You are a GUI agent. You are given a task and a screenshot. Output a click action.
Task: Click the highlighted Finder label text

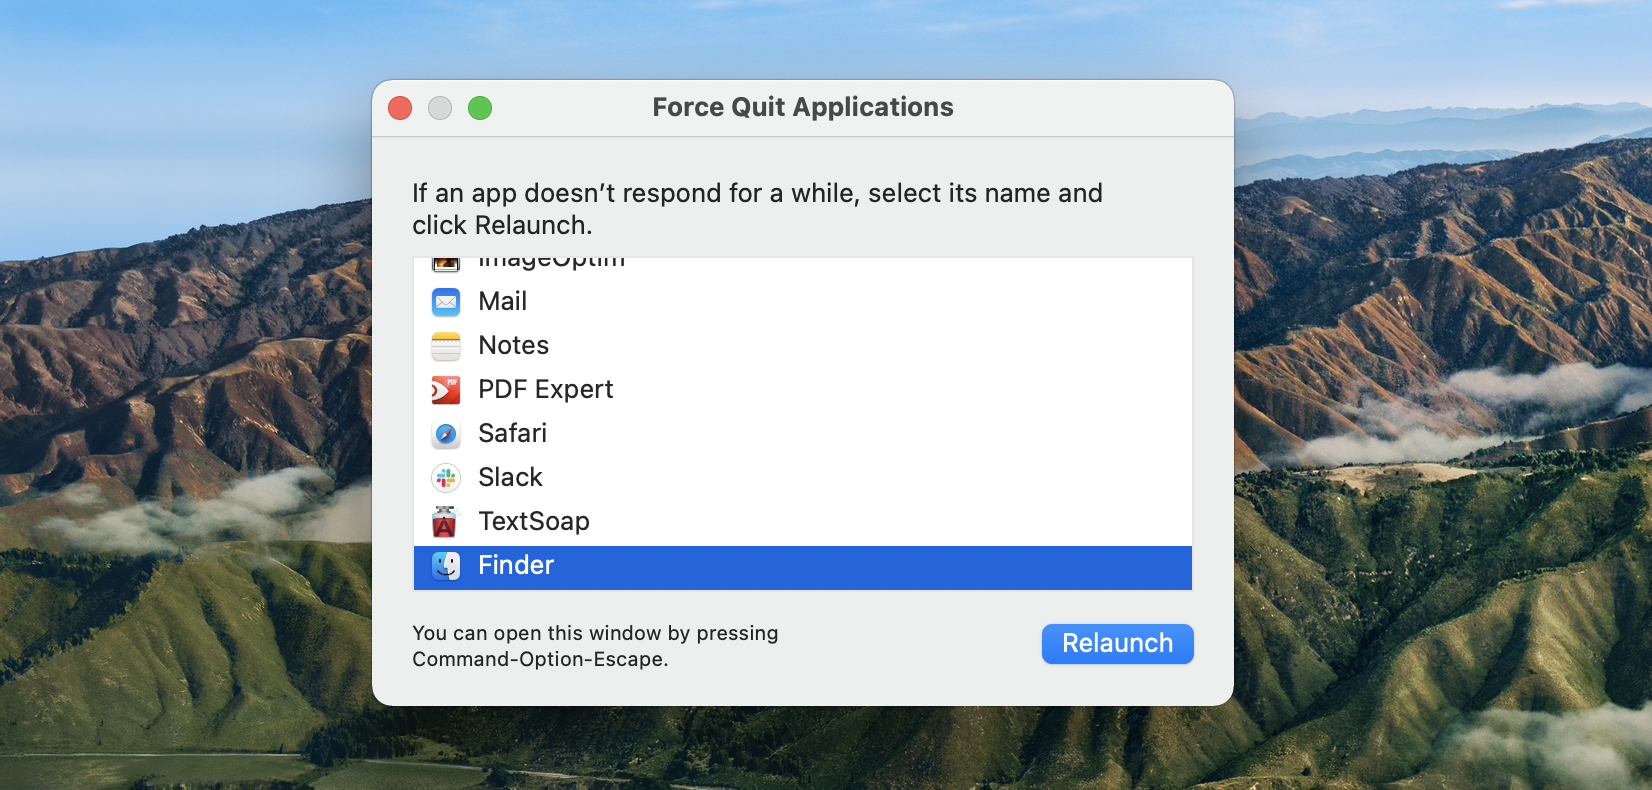pyautogui.click(x=515, y=565)
